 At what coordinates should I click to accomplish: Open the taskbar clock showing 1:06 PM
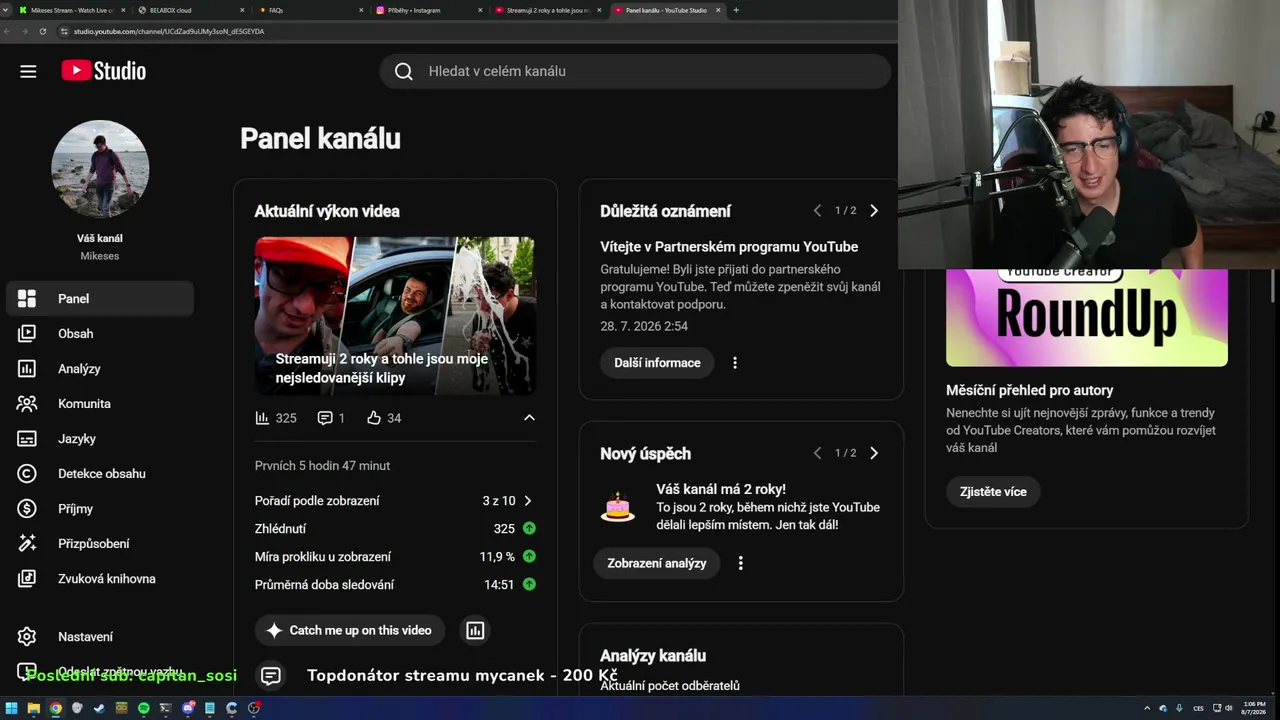click(x=1254, y=708)
